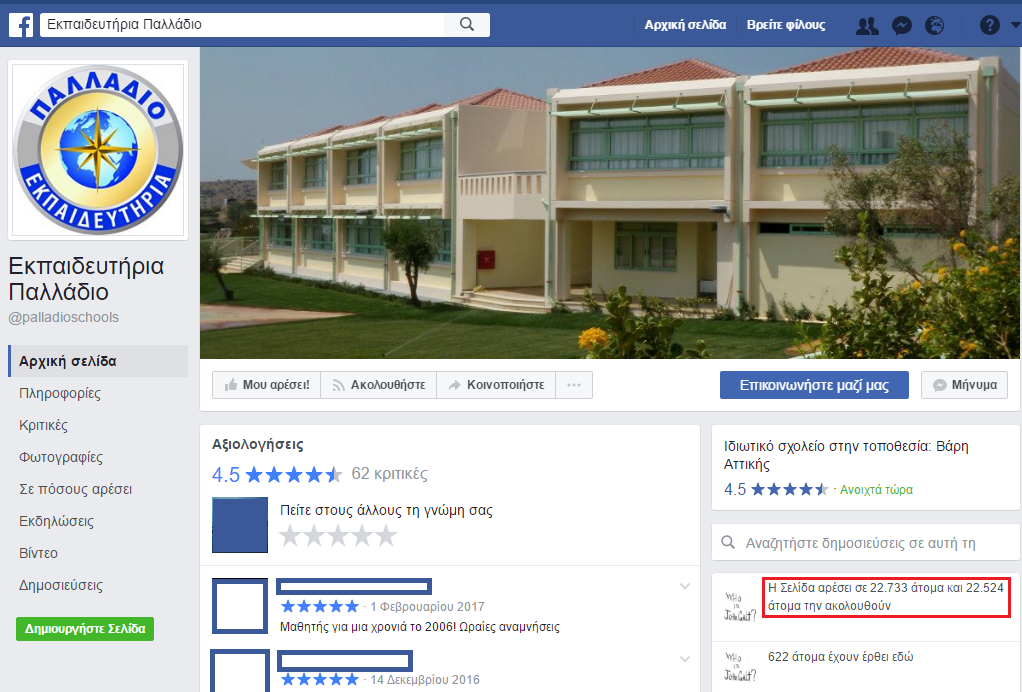
Task: Open Βρείτε φίλους link
Action: [785, 25]
